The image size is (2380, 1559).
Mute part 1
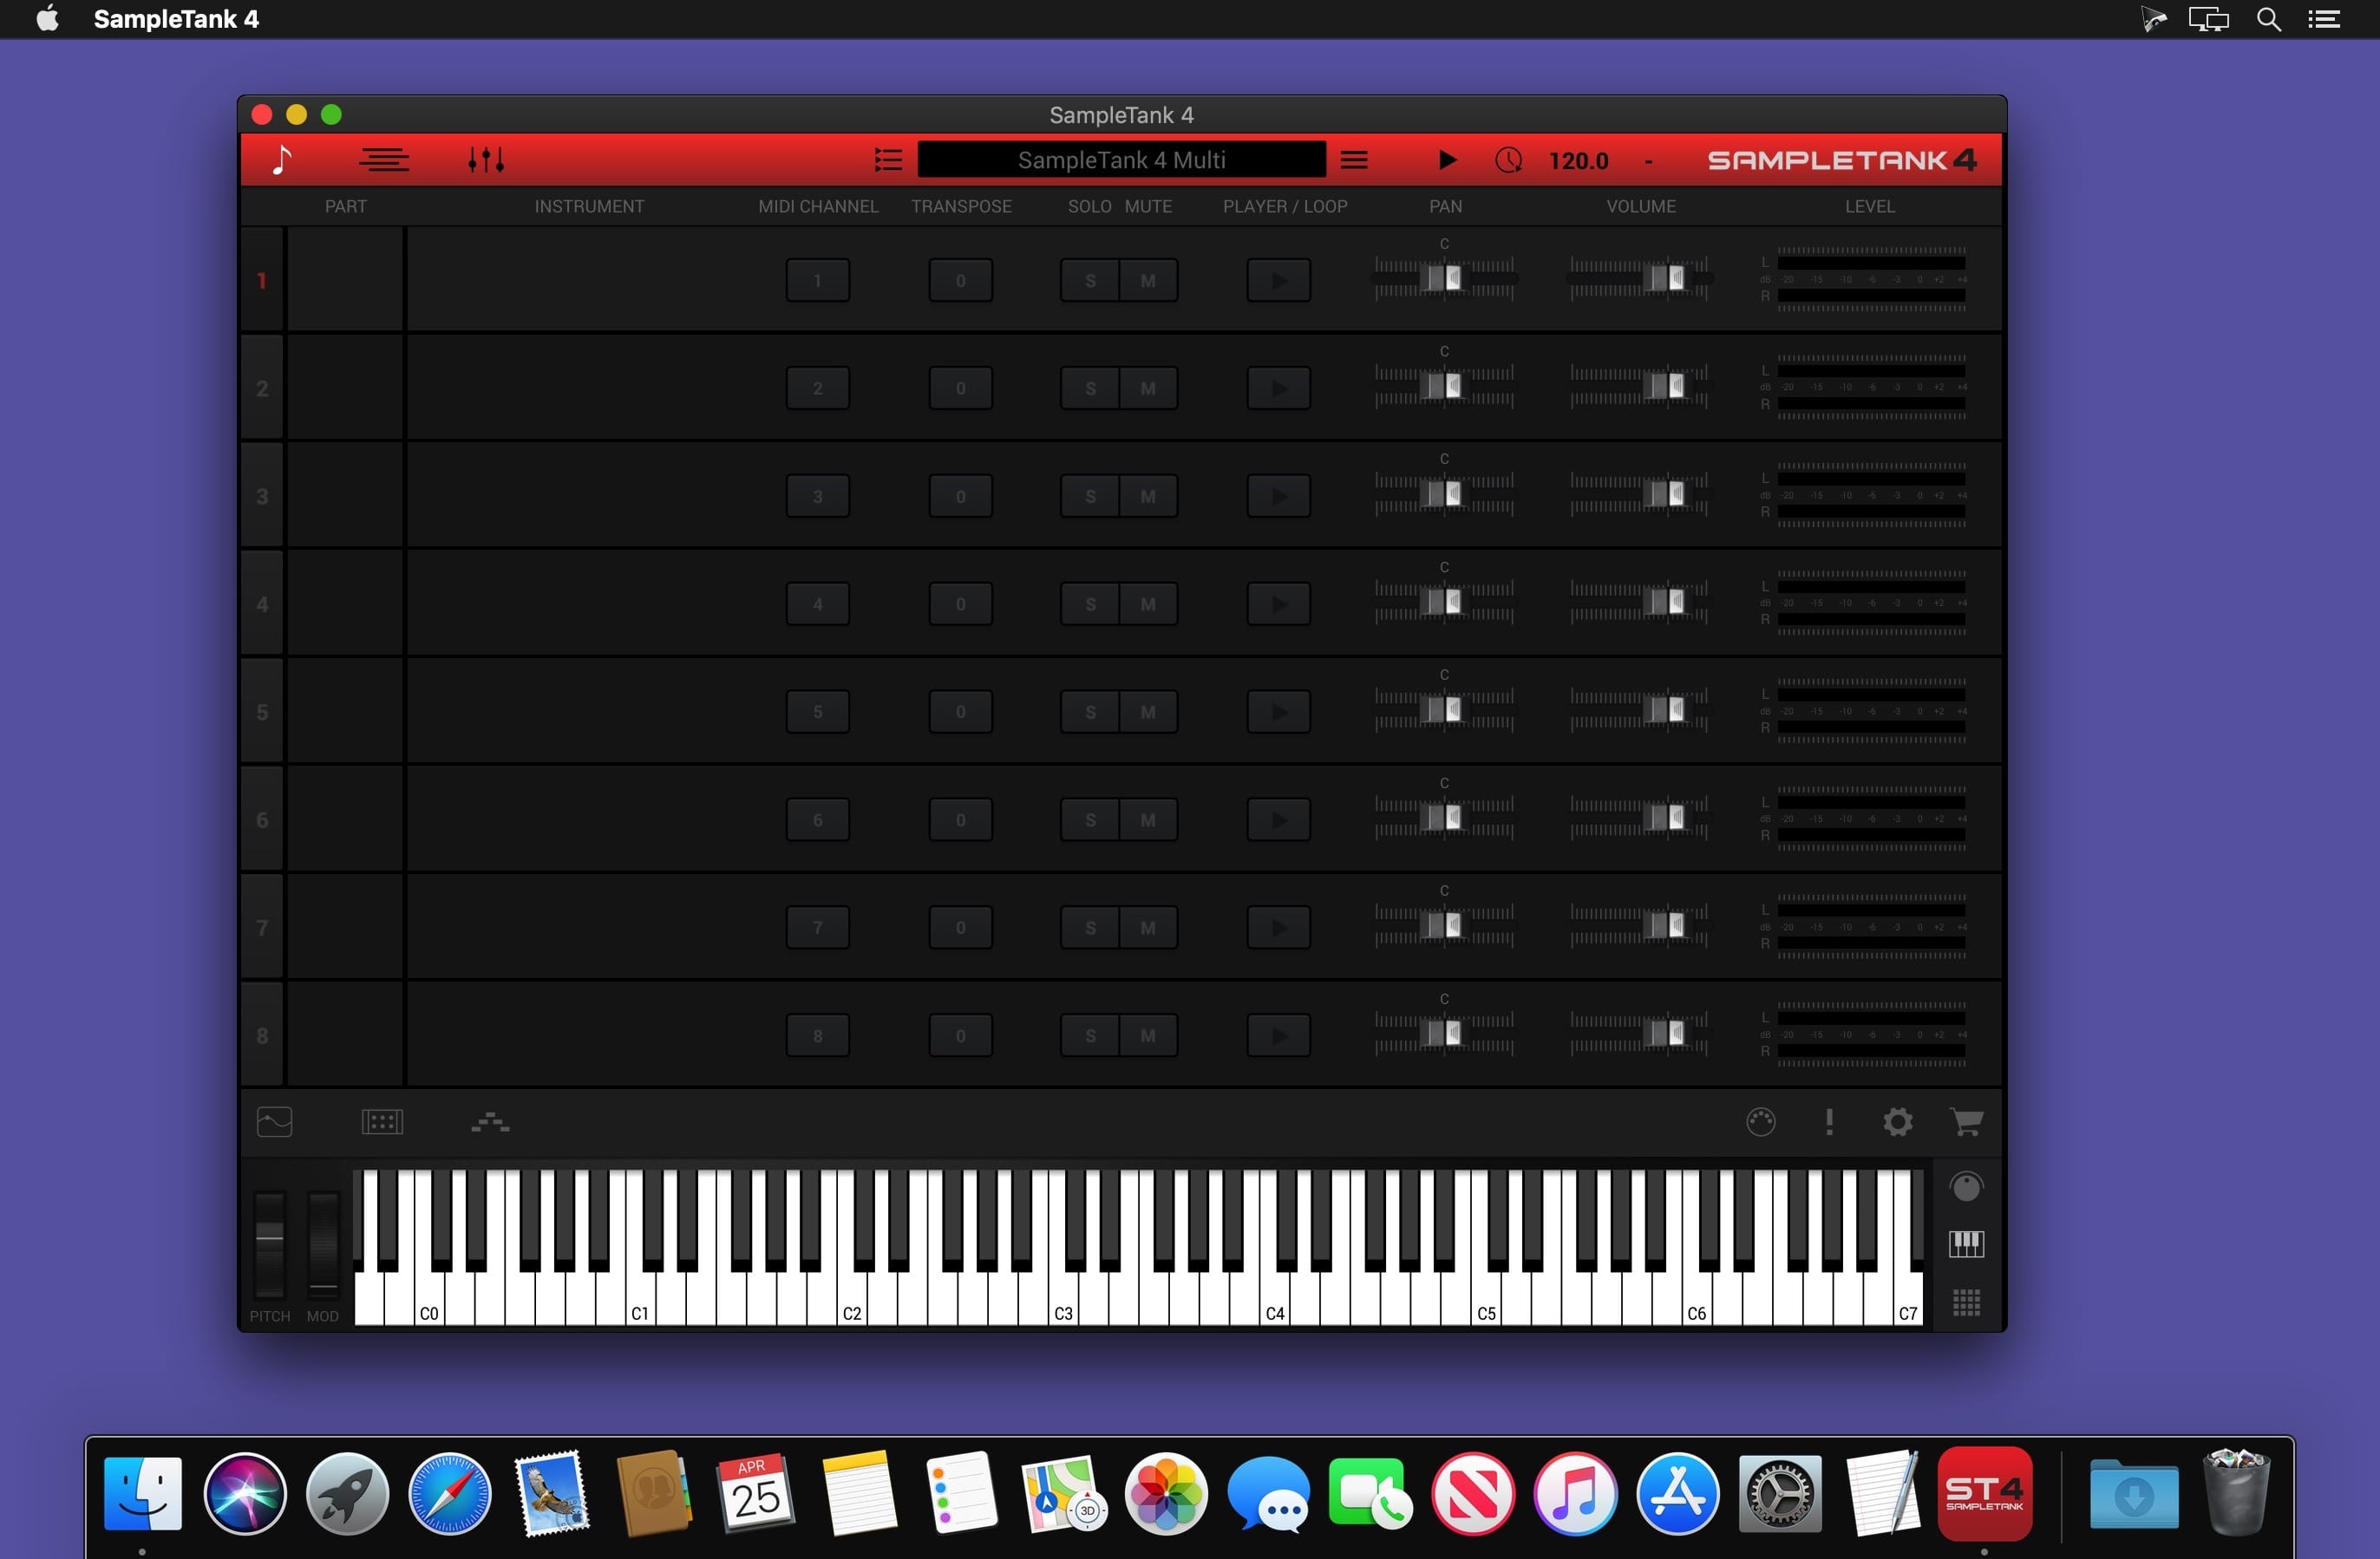(x=1148, y=280)
